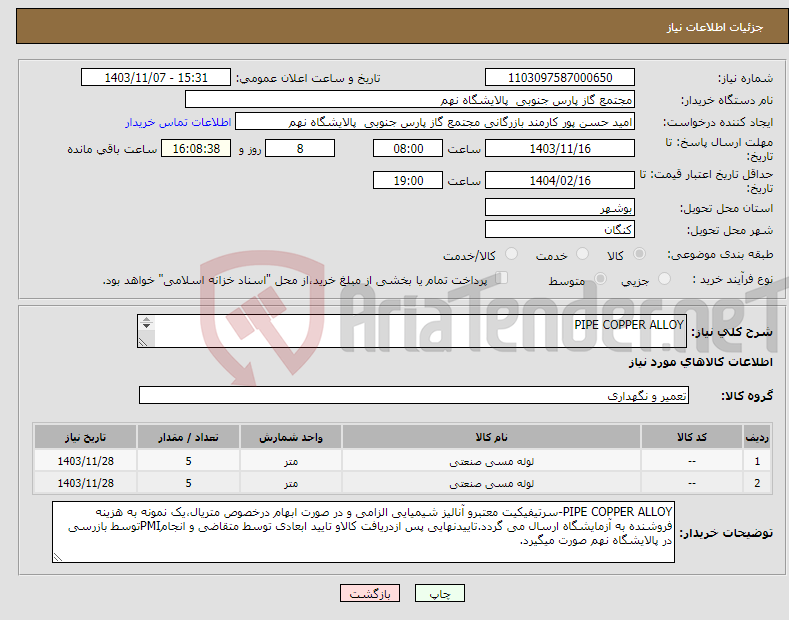
Task: Click row 2 quantity value 5
Action: (x=188, y=483)
